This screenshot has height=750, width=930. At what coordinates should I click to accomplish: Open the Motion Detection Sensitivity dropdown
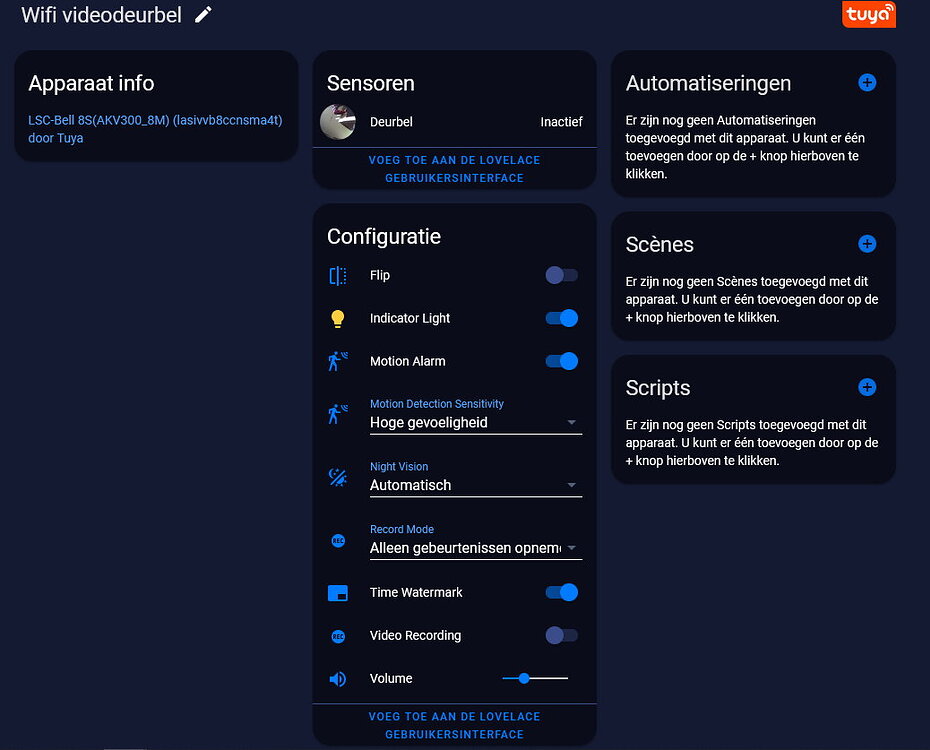coord(572,422)
